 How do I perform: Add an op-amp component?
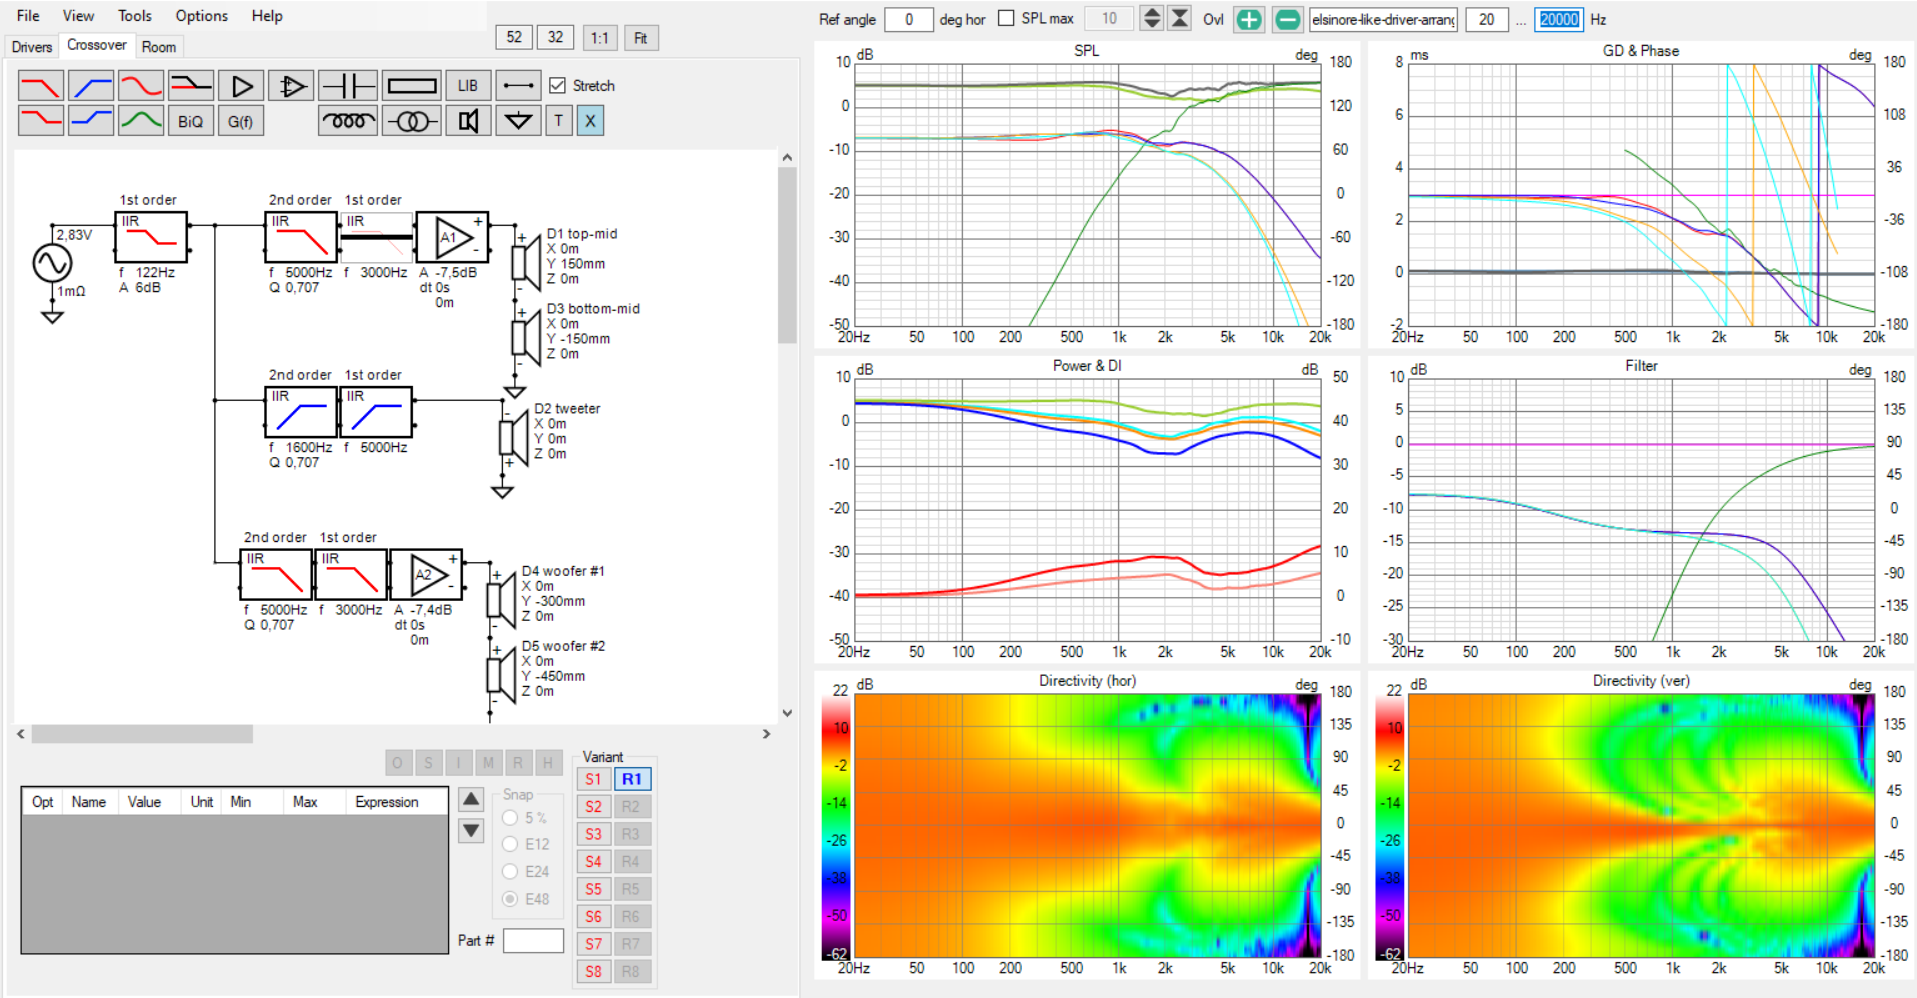(291, 86)
